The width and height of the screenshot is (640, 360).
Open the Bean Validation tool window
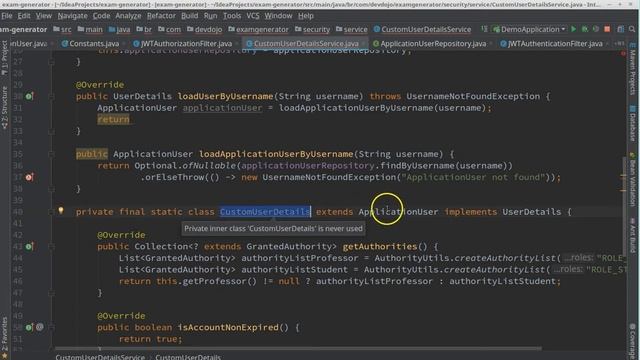[633, 180]
